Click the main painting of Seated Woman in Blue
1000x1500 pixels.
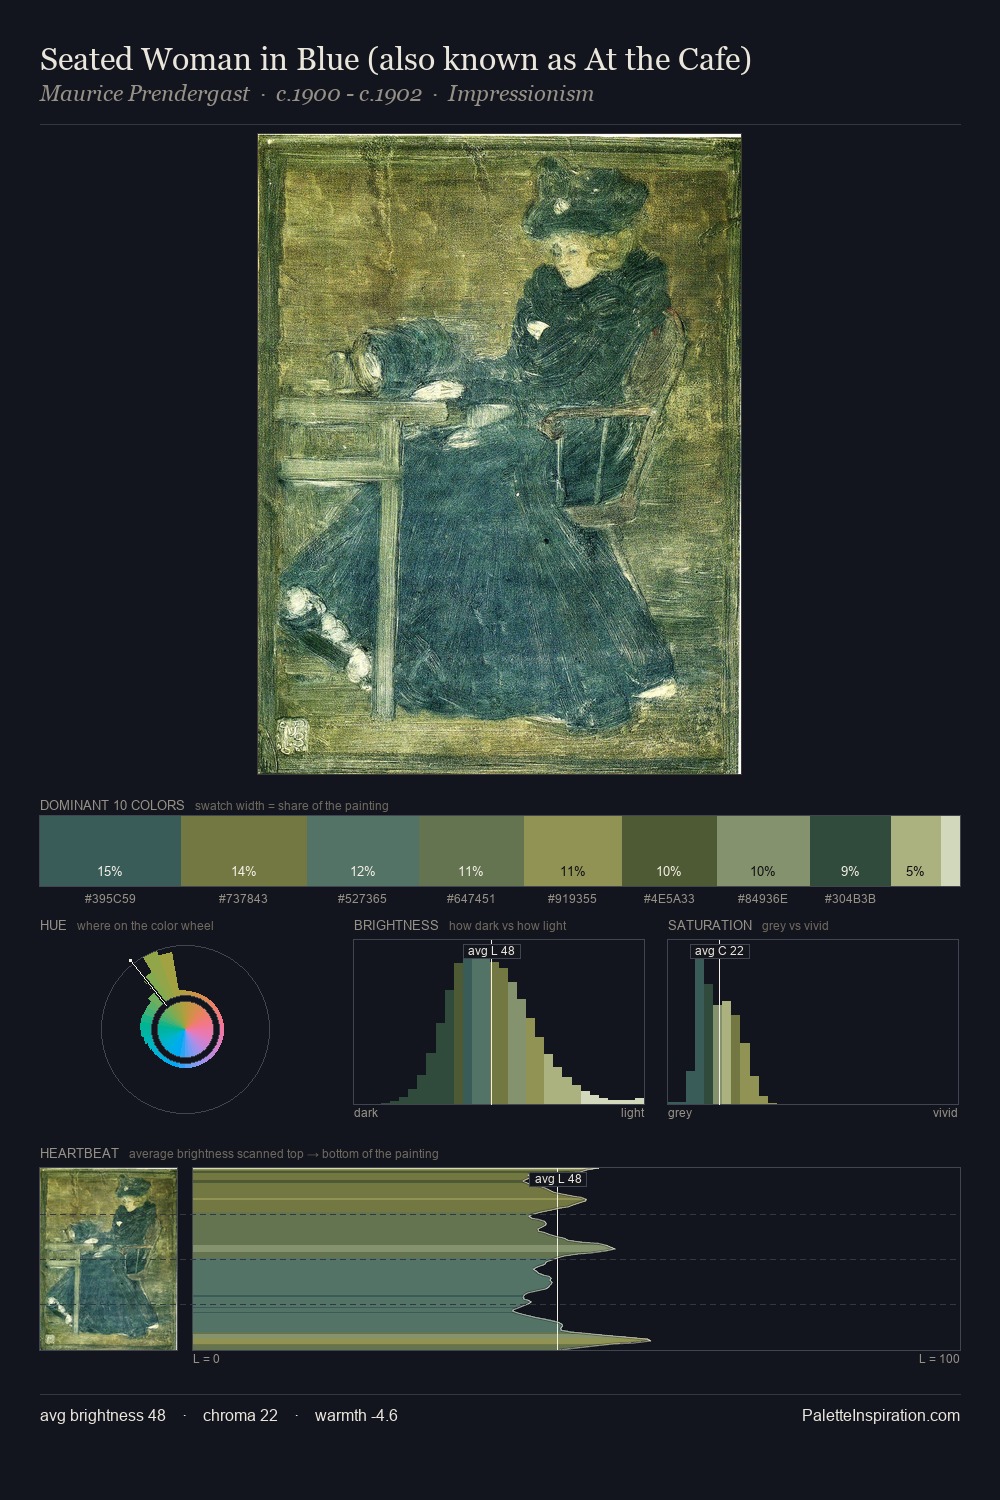tap(499, 454)
